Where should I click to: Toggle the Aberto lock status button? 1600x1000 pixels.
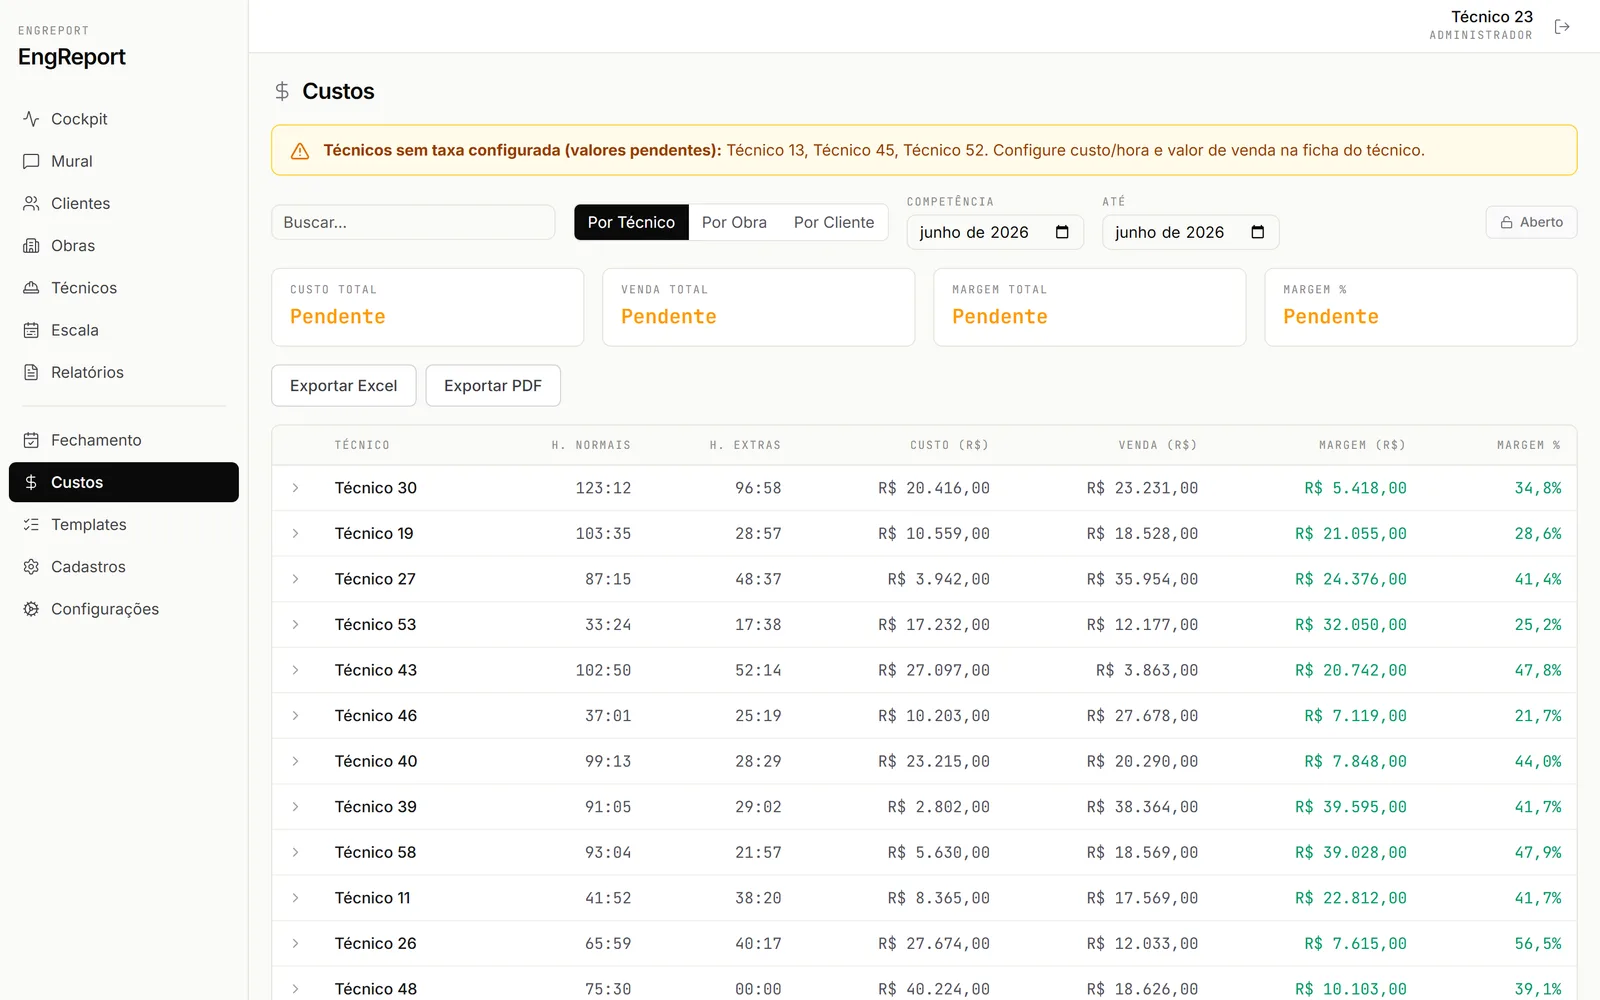[1531, 222]
